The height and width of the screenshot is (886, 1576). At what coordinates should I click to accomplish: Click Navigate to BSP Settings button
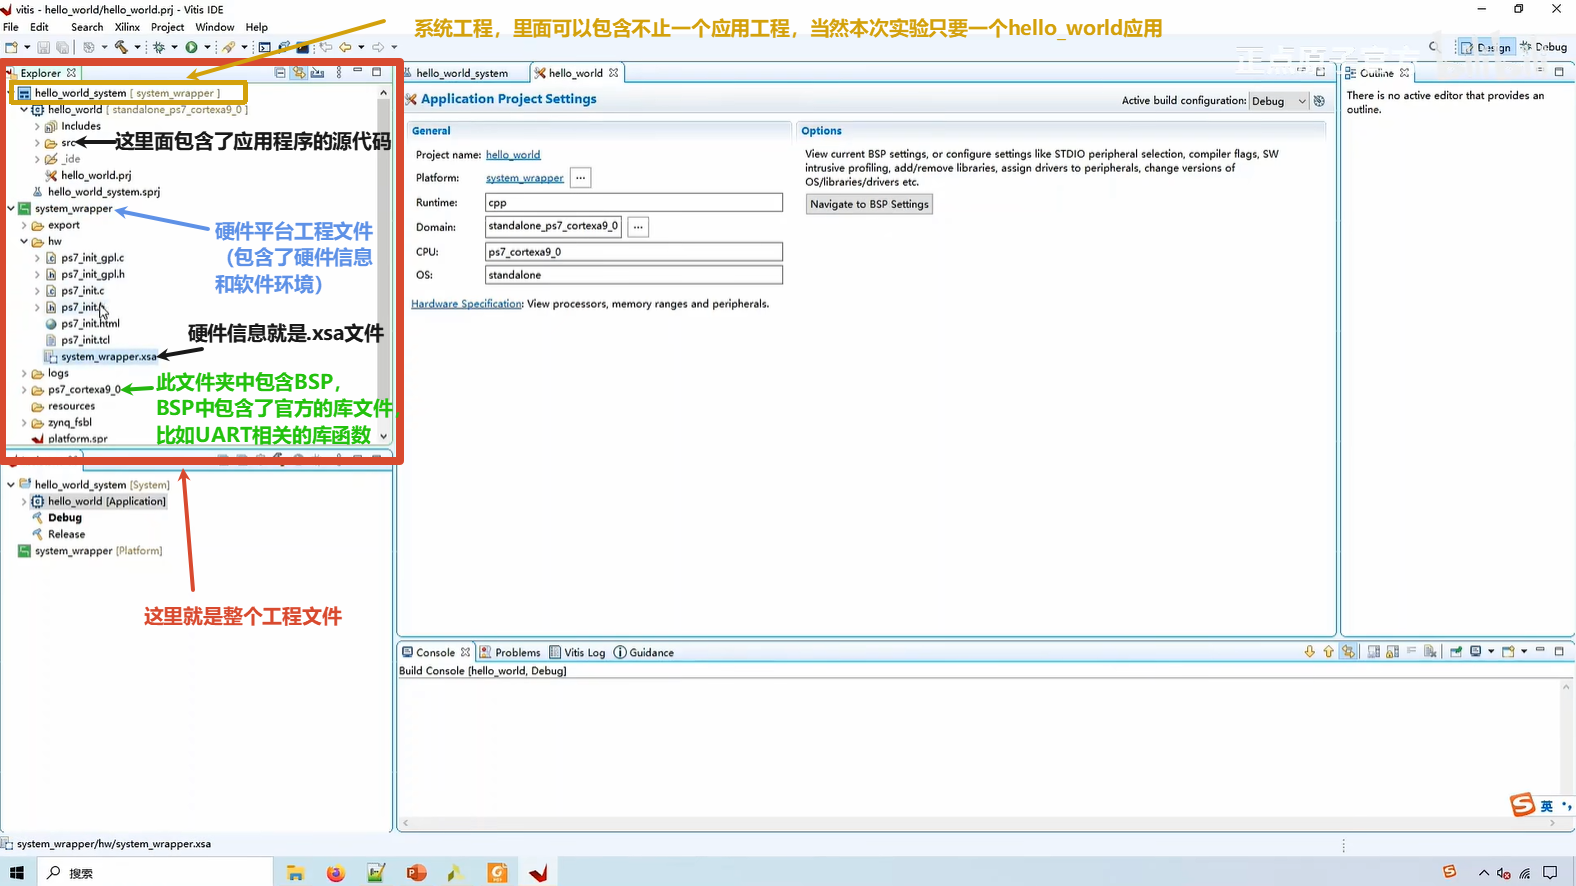(x=869, y=204)
